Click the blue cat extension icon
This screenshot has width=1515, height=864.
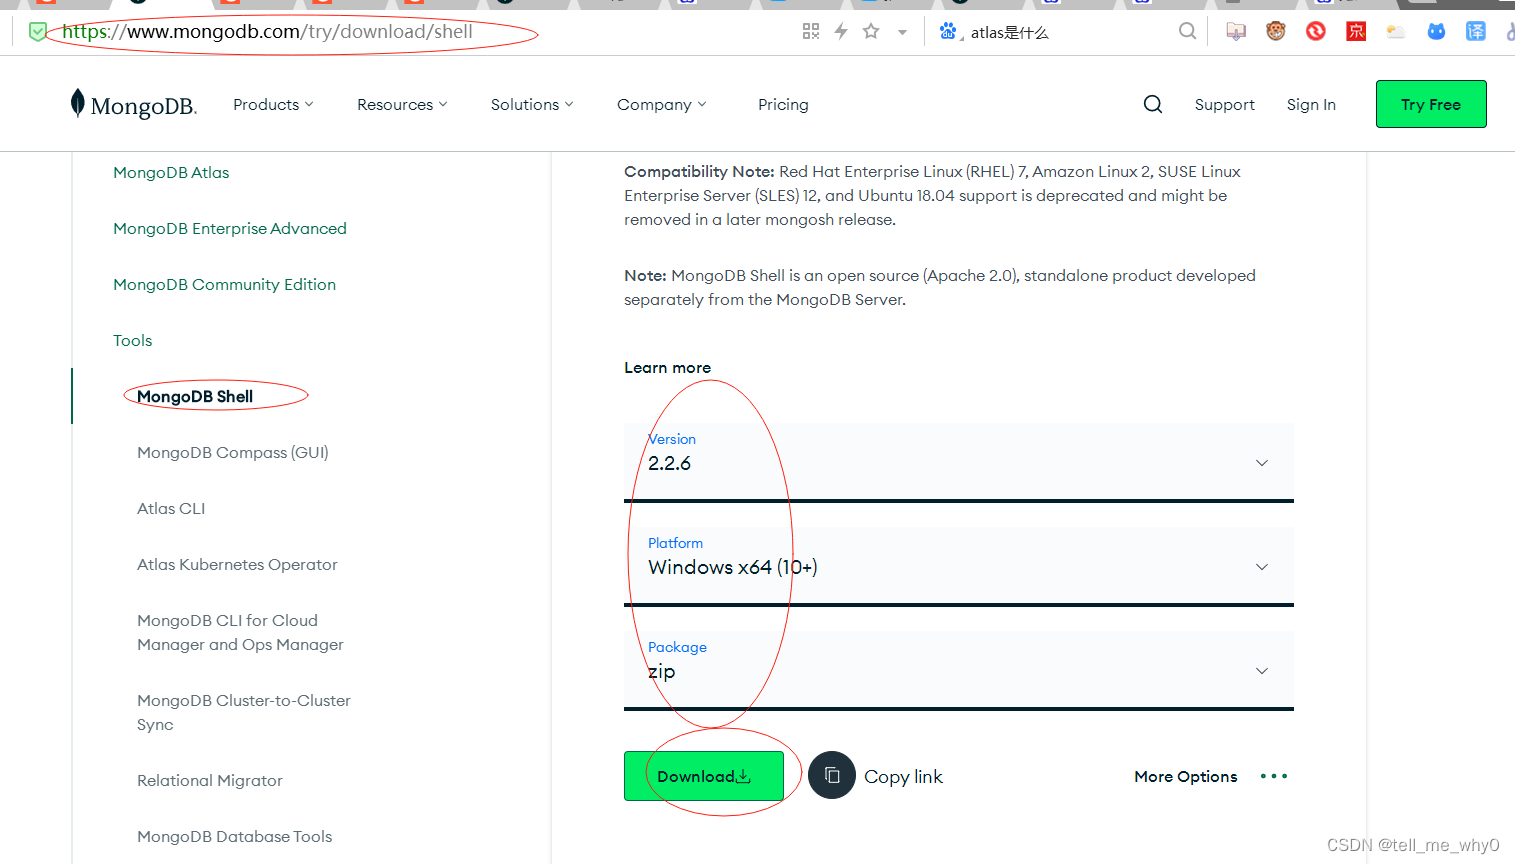click(1436, 31)
